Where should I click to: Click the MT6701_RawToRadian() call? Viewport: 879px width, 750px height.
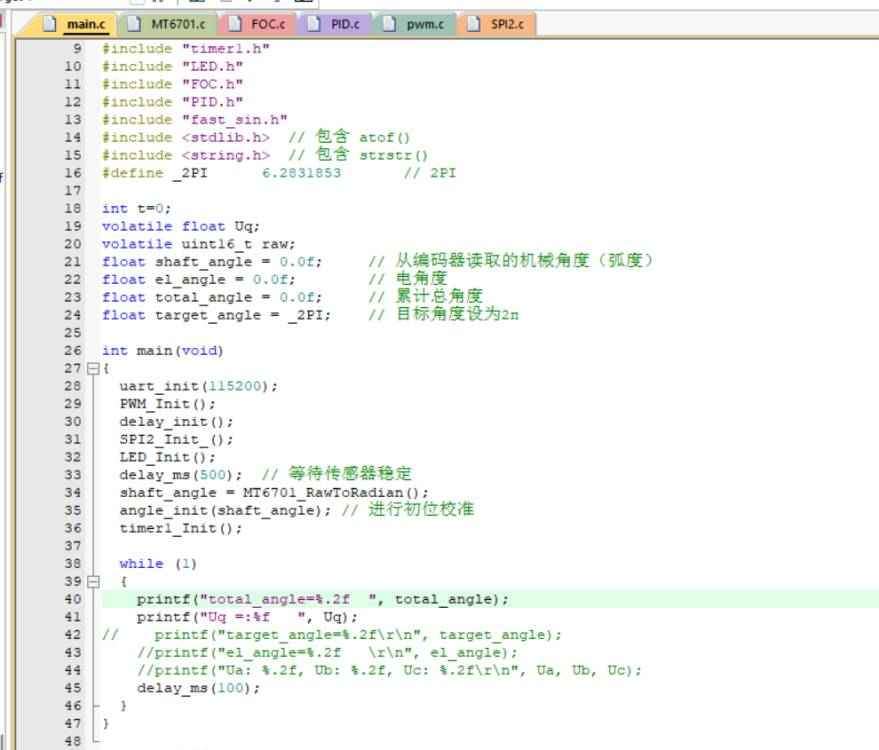[x=335, y=493]
